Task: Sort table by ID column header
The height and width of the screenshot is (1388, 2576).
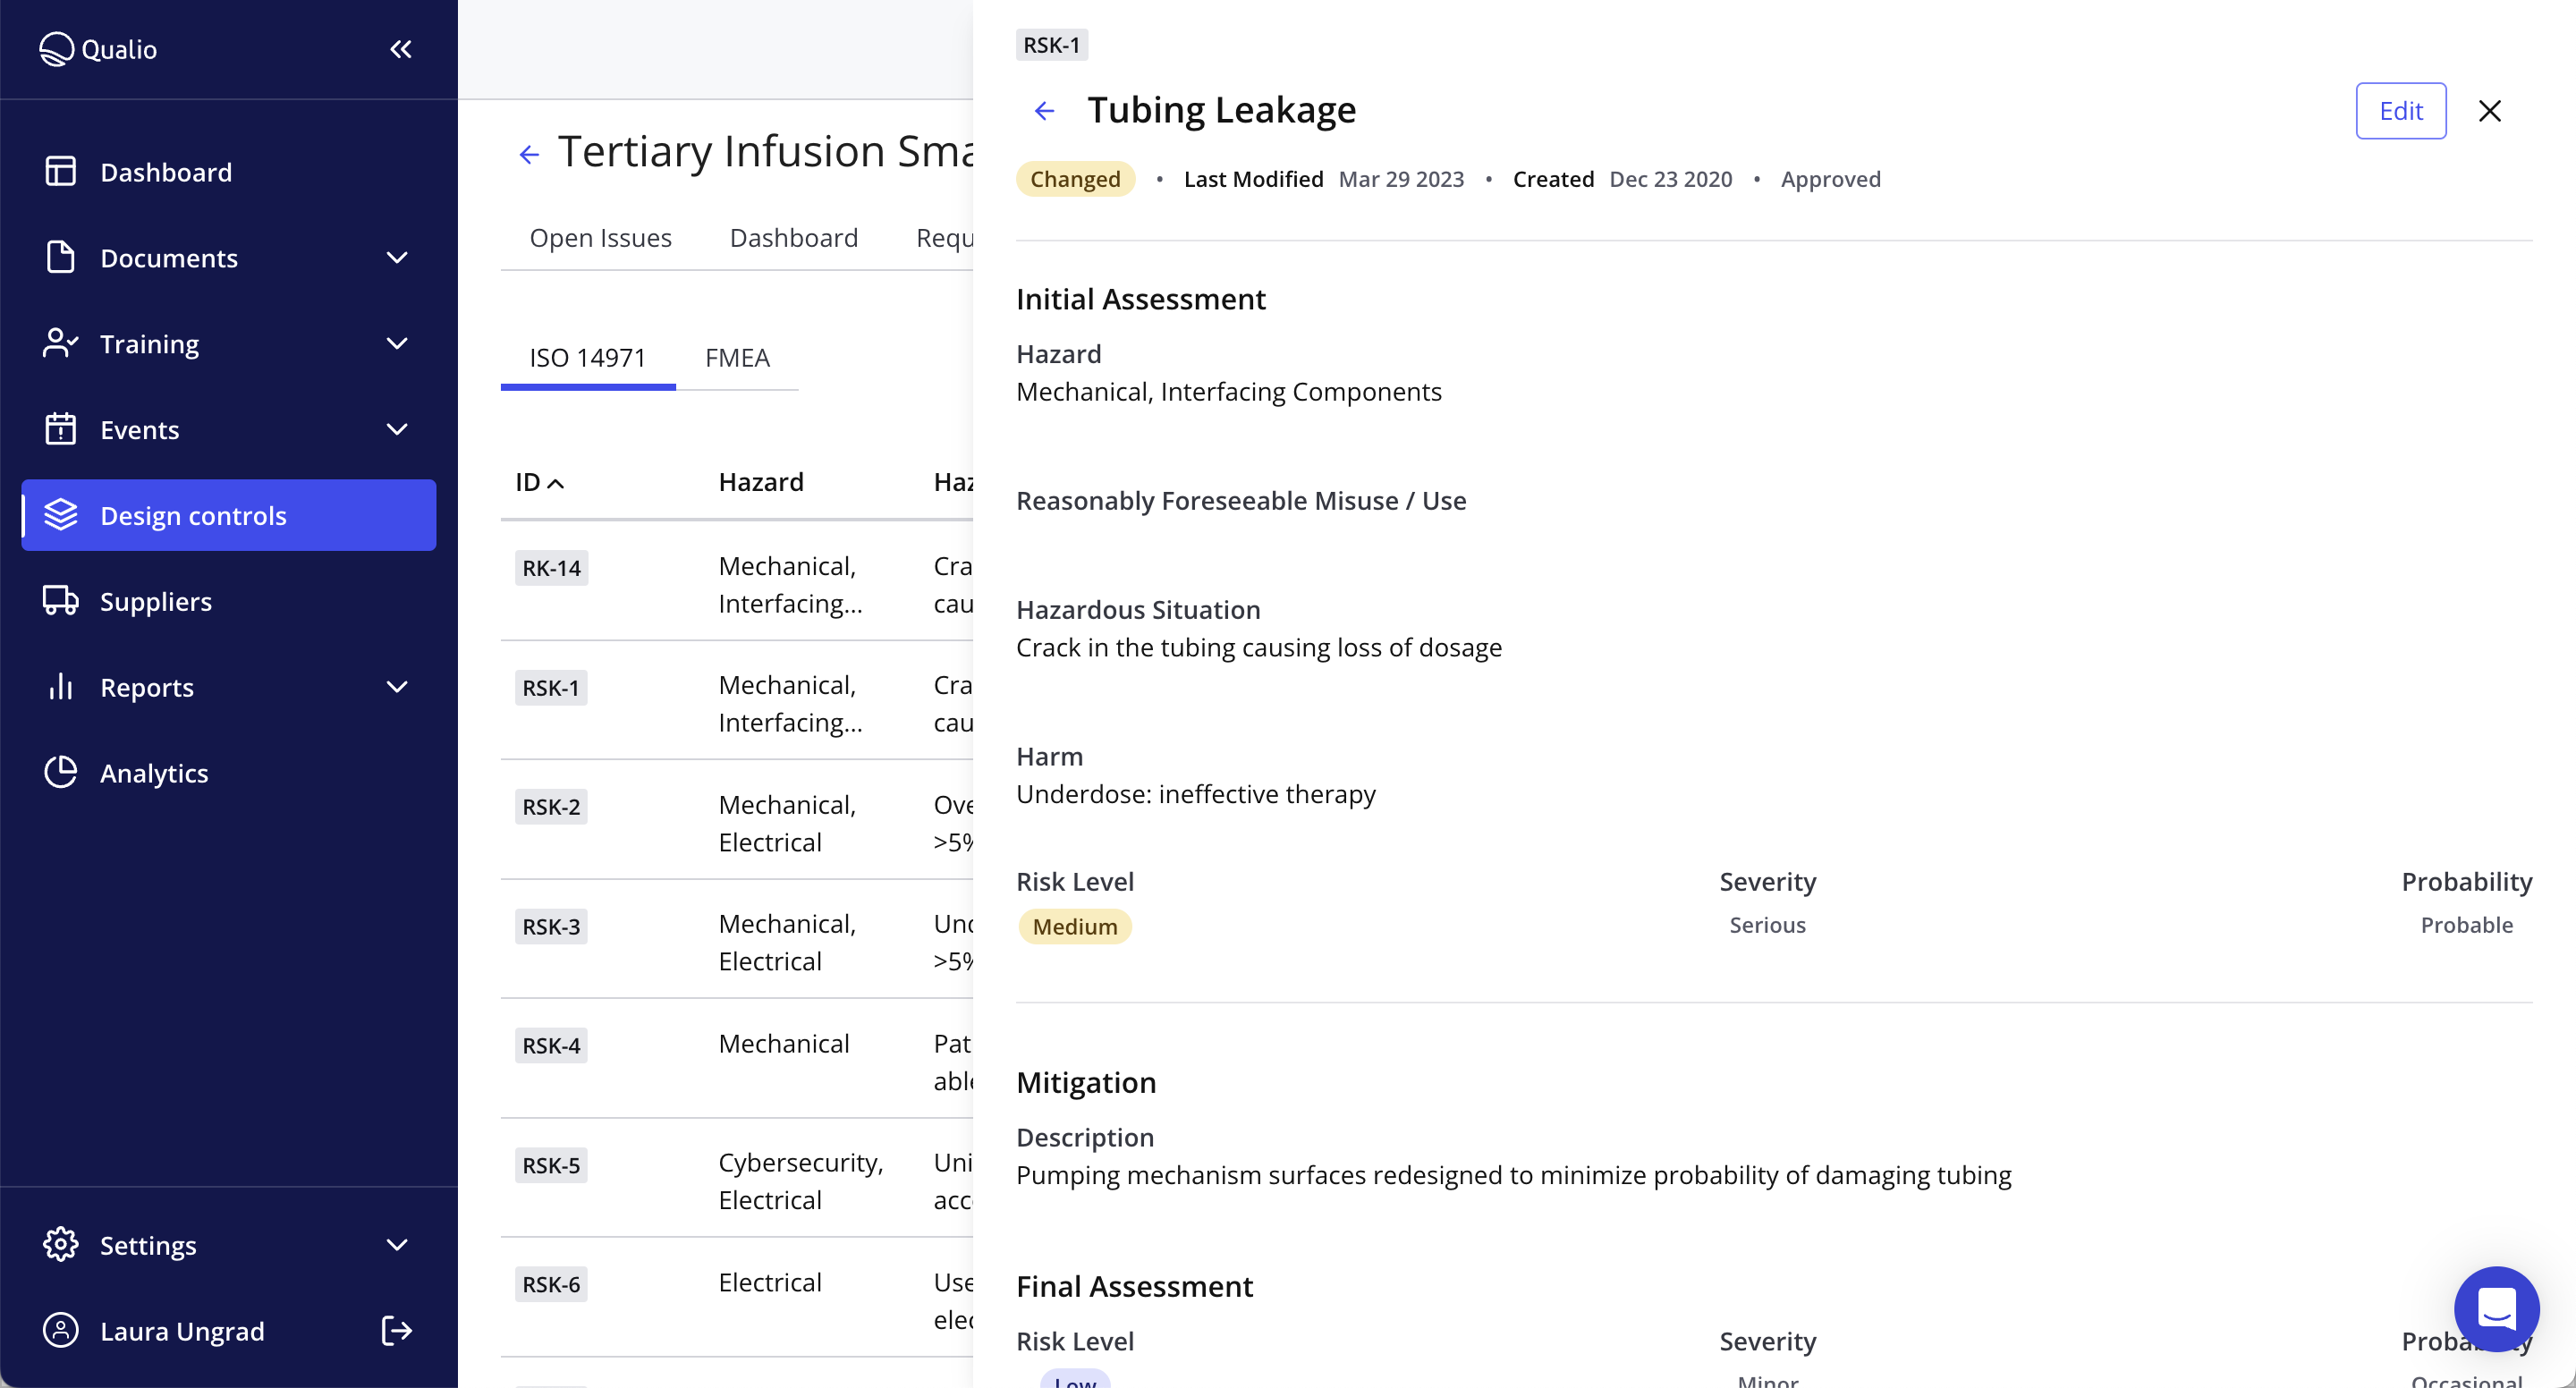Action: (x=539, y=482)
